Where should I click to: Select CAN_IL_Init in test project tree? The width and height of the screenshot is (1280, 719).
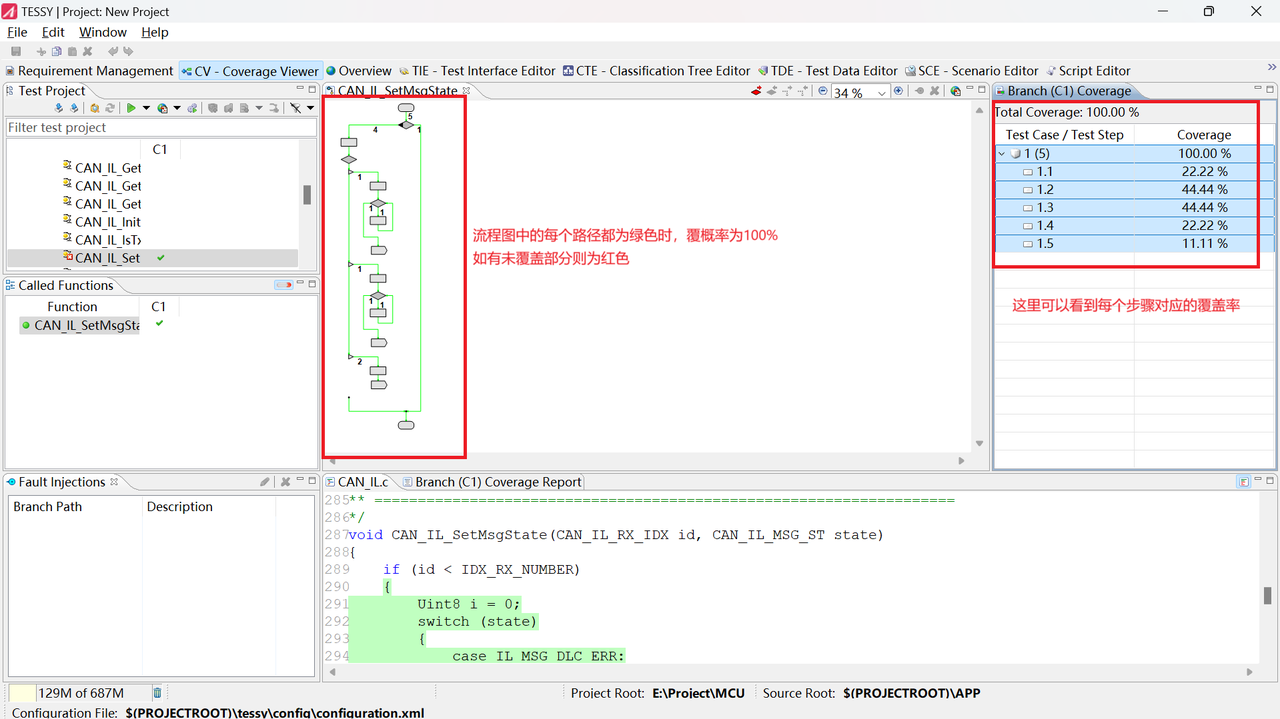click(107, 222)
